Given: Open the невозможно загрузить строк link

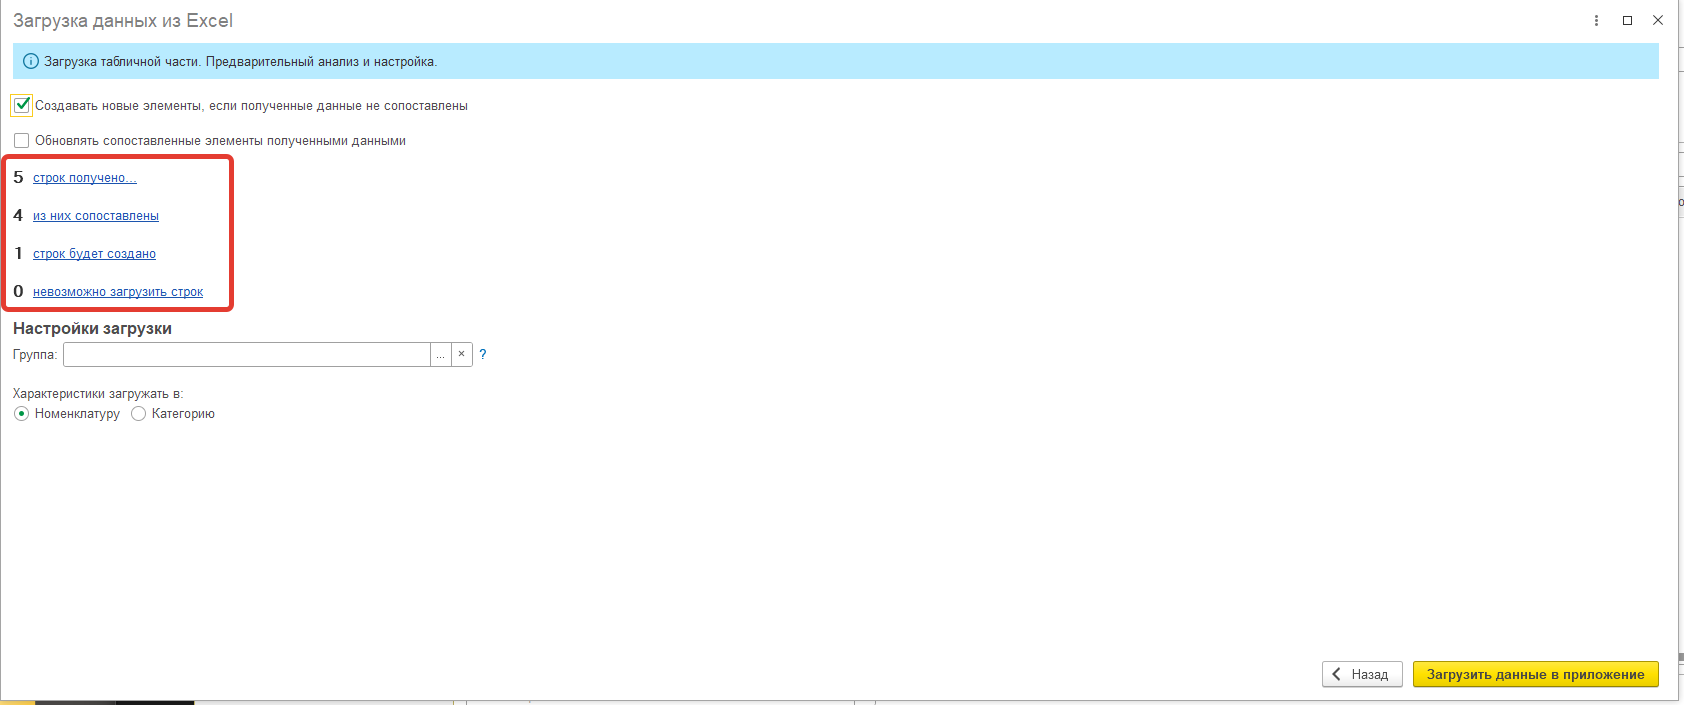Looking at the screenshot, I should (118, 292).
